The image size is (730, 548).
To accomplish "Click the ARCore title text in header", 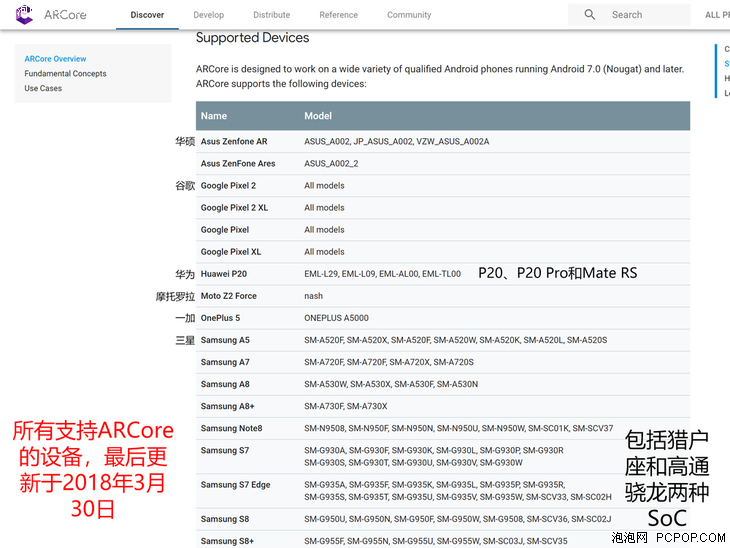I will pos(65,15).
